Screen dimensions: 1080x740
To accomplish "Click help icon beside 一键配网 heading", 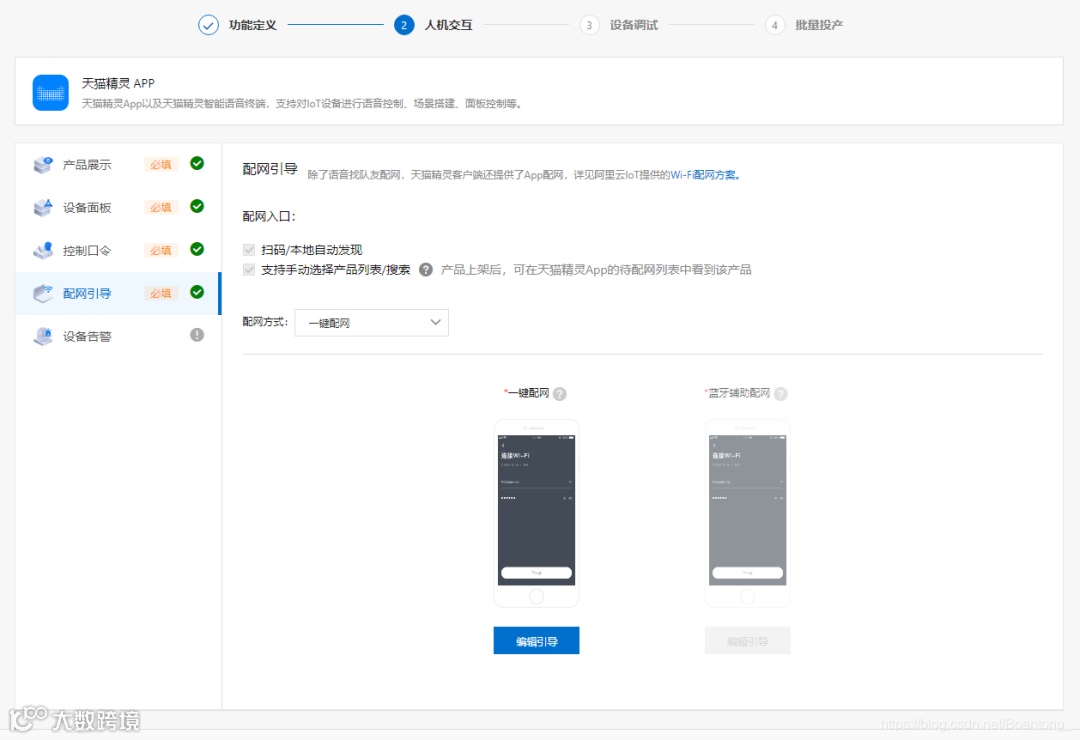I will 560,394.
